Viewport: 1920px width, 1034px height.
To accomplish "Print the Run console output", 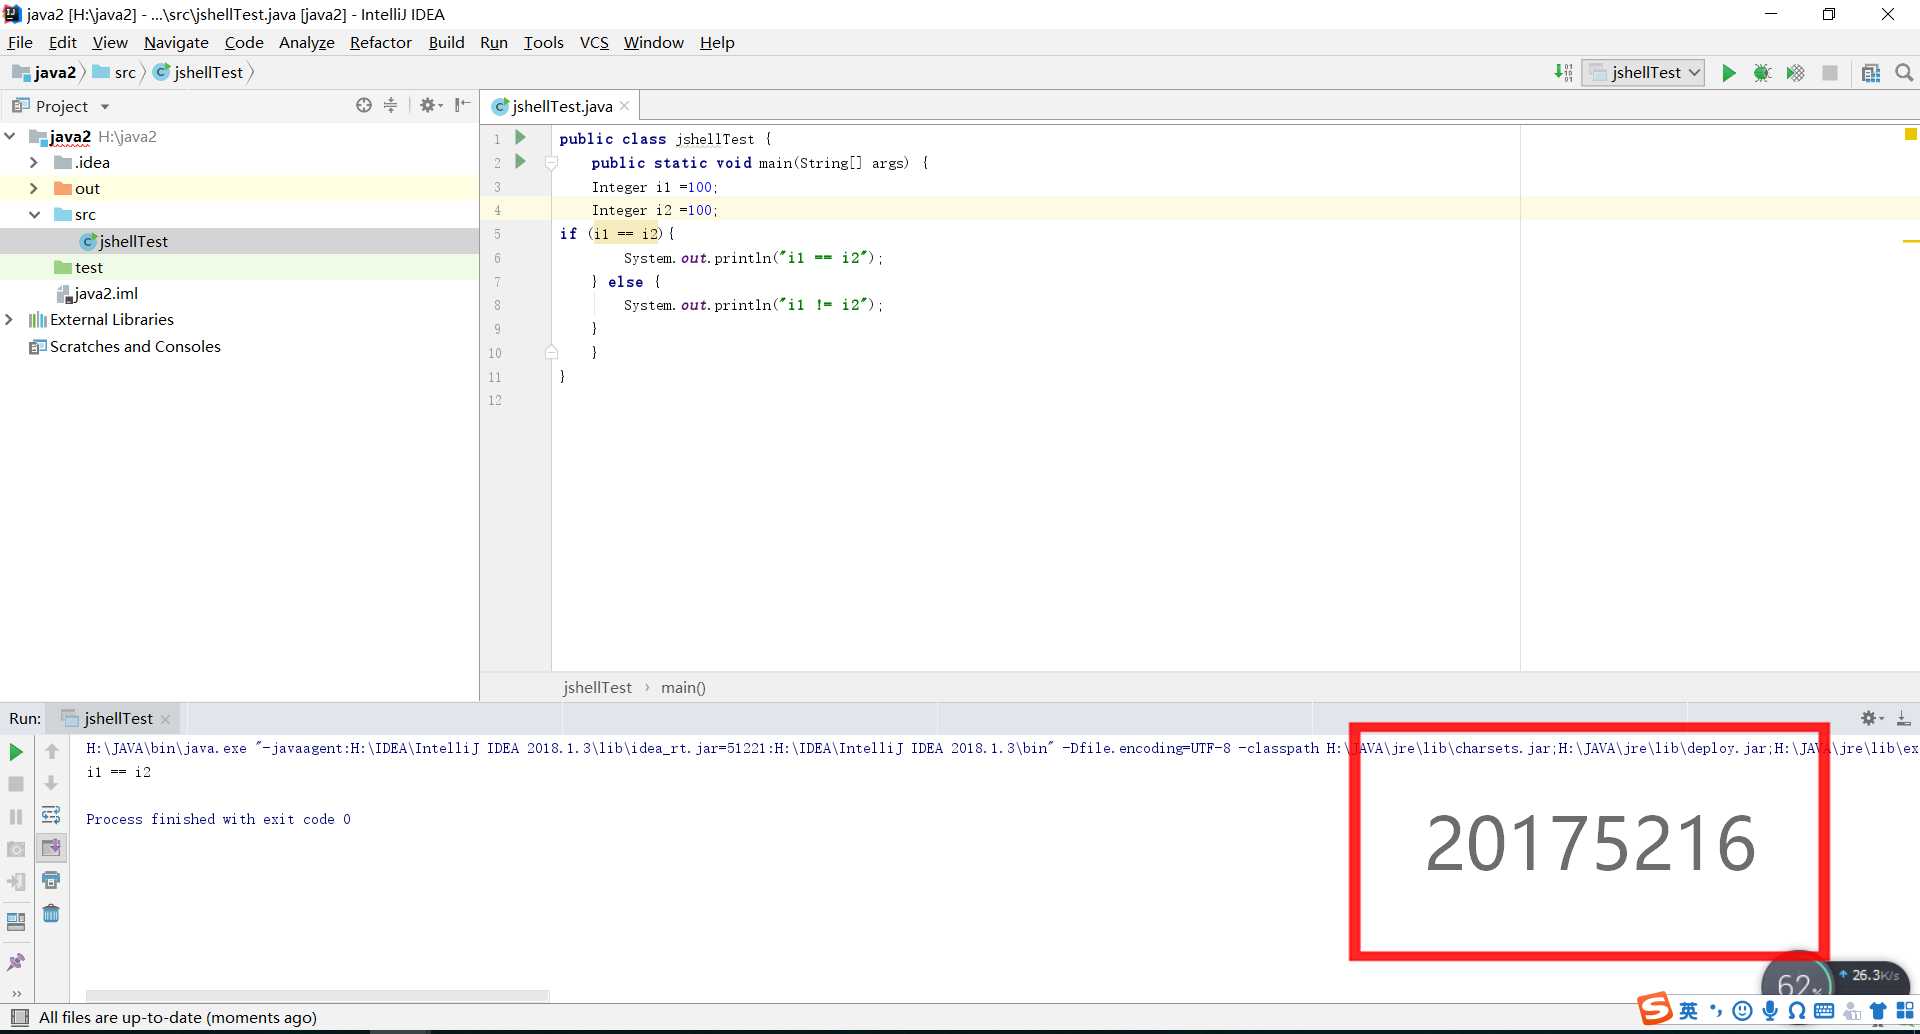I will point(52,880).
